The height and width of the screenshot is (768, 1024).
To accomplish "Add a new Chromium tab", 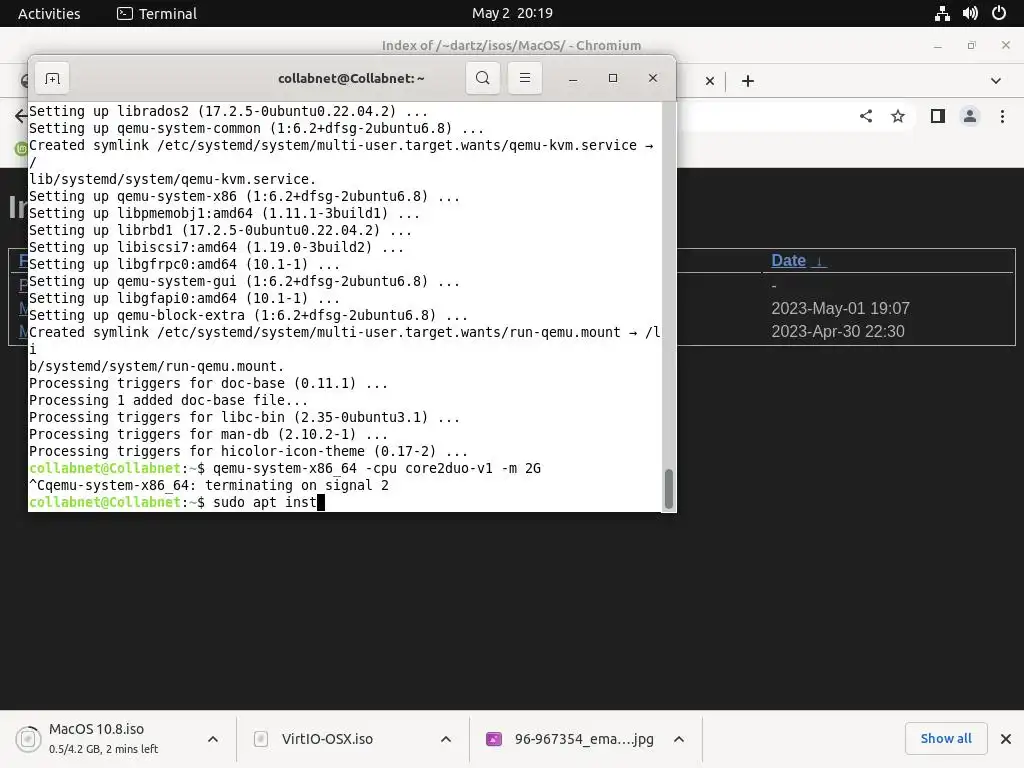I will [748, 81].
